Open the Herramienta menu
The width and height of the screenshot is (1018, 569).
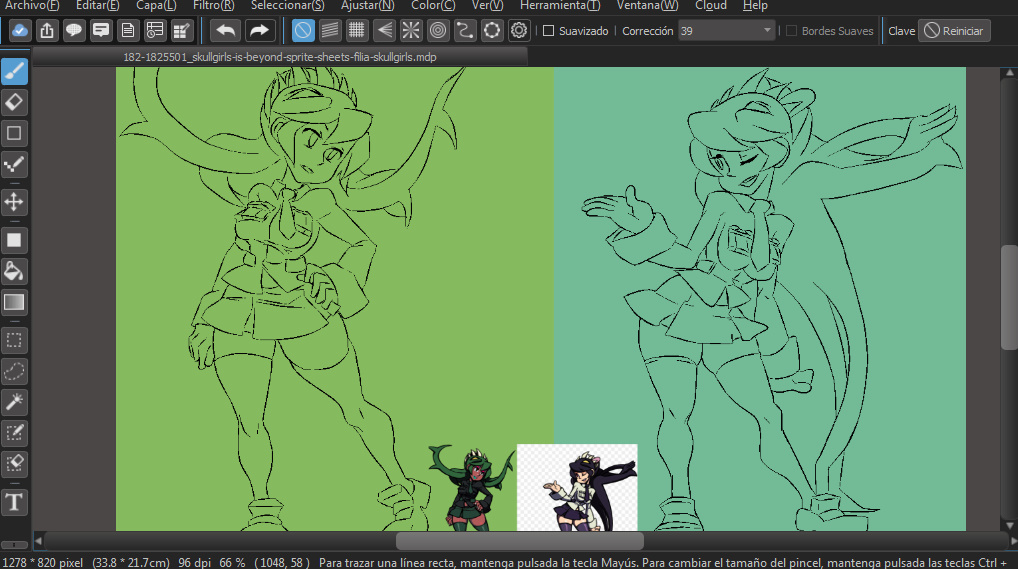(x=560, y=6)
